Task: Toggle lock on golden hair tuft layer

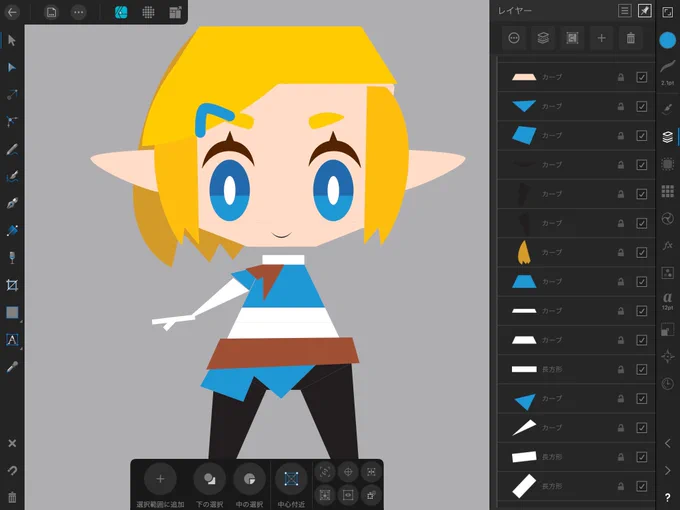Action: pos(621,252)
